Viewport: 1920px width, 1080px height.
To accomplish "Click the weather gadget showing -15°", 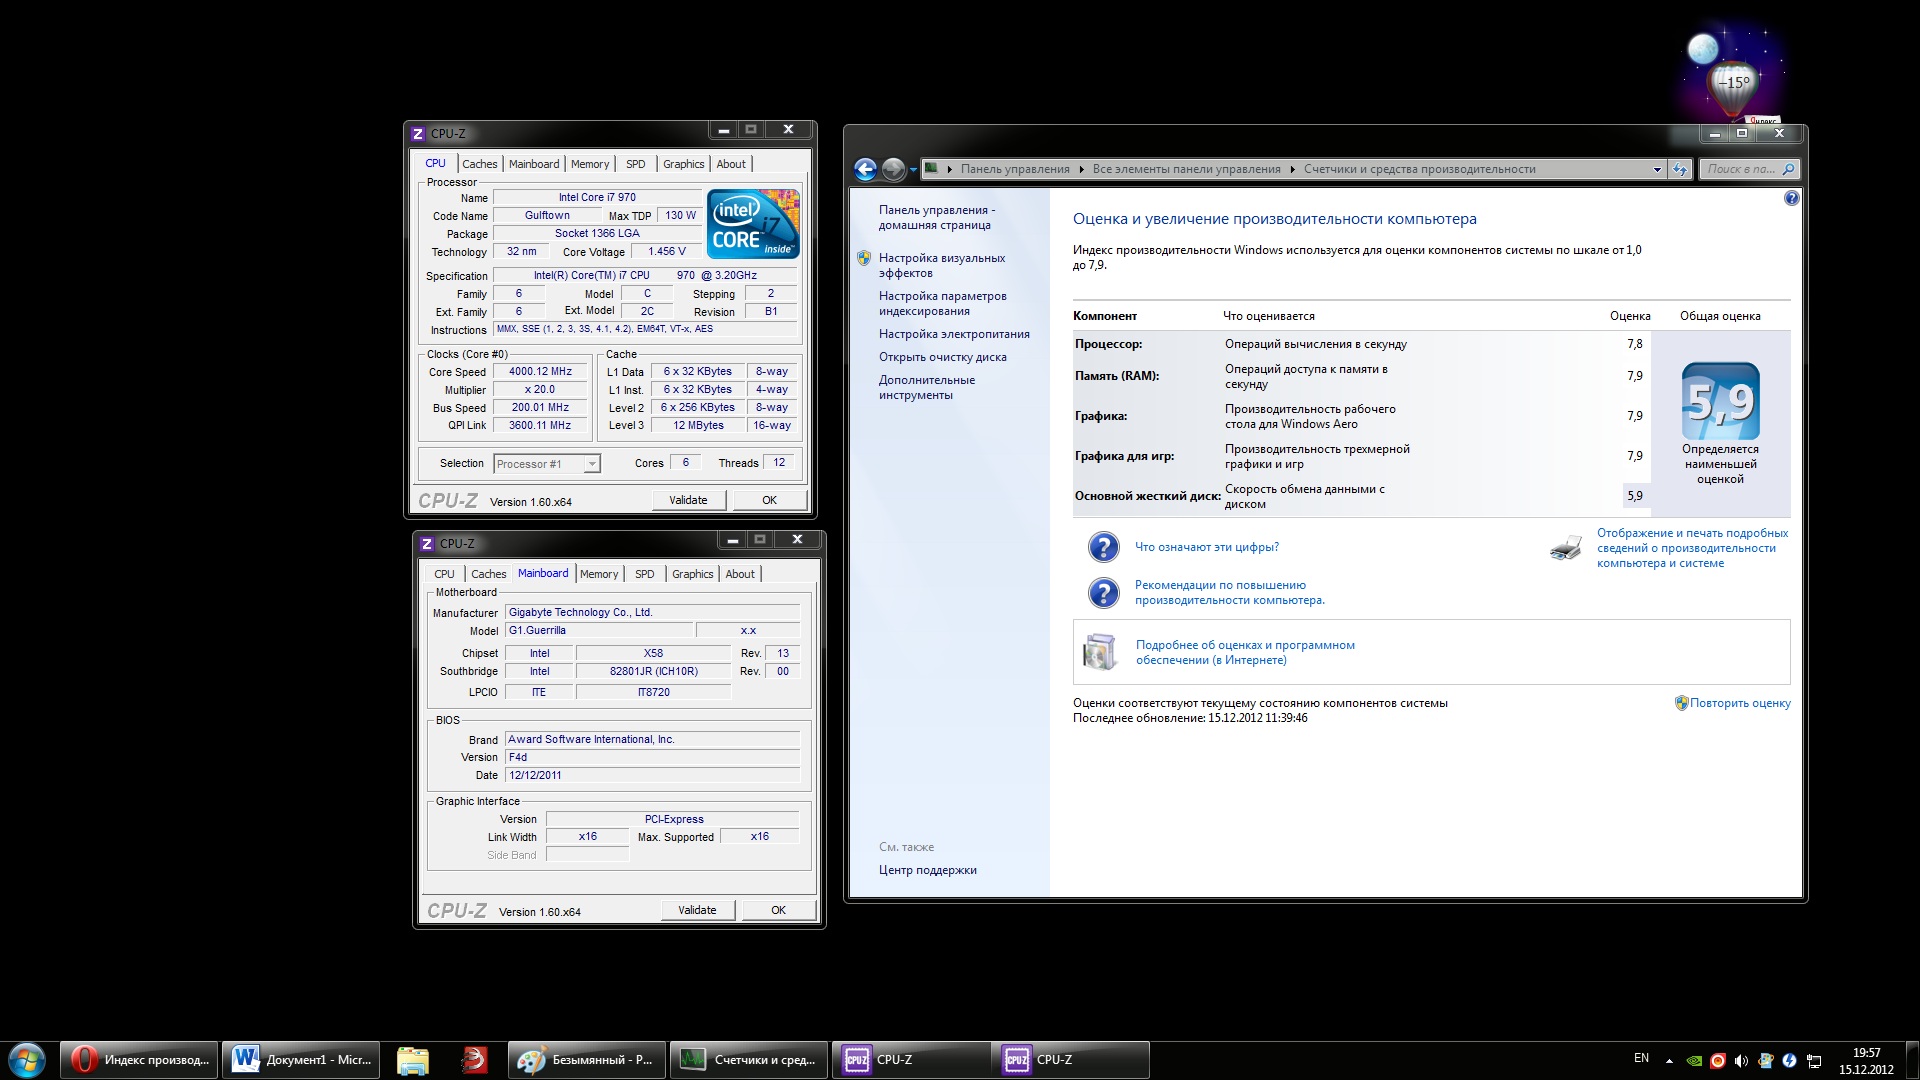I will point(1735,80).
